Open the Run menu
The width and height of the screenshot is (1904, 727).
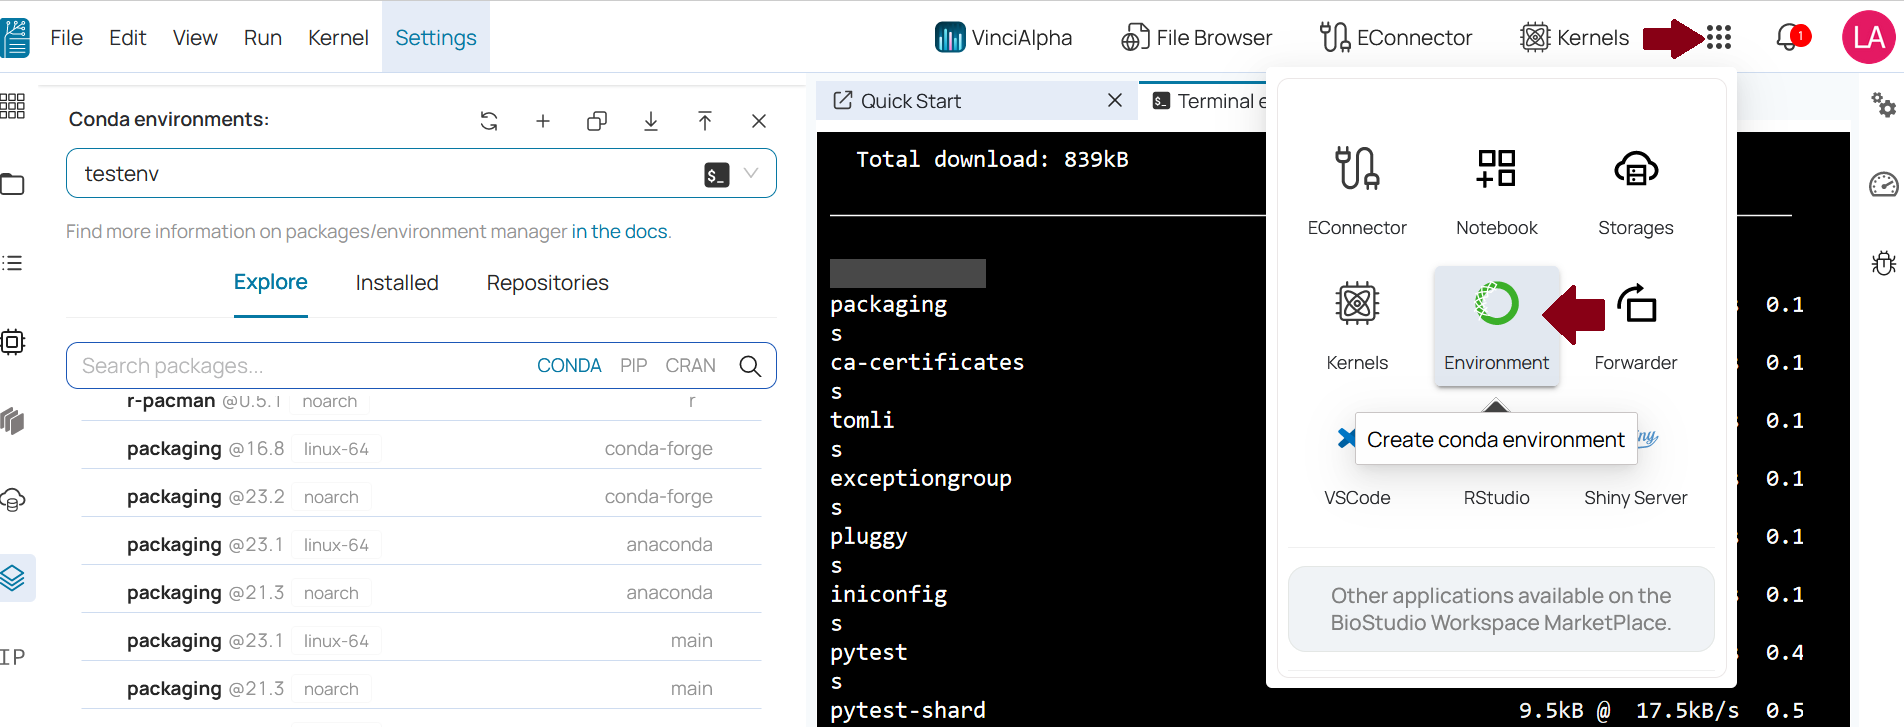[x=263, y=38]
